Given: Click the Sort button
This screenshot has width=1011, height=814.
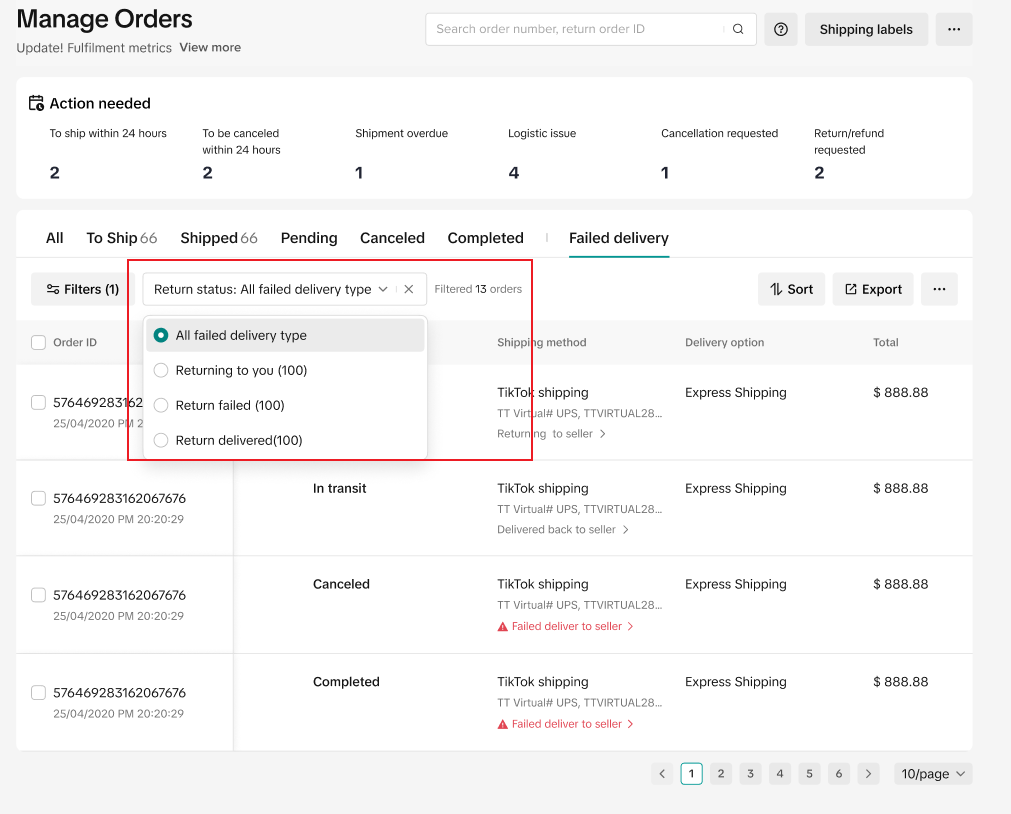Looking at the screenshot, I should coord(791,289).
